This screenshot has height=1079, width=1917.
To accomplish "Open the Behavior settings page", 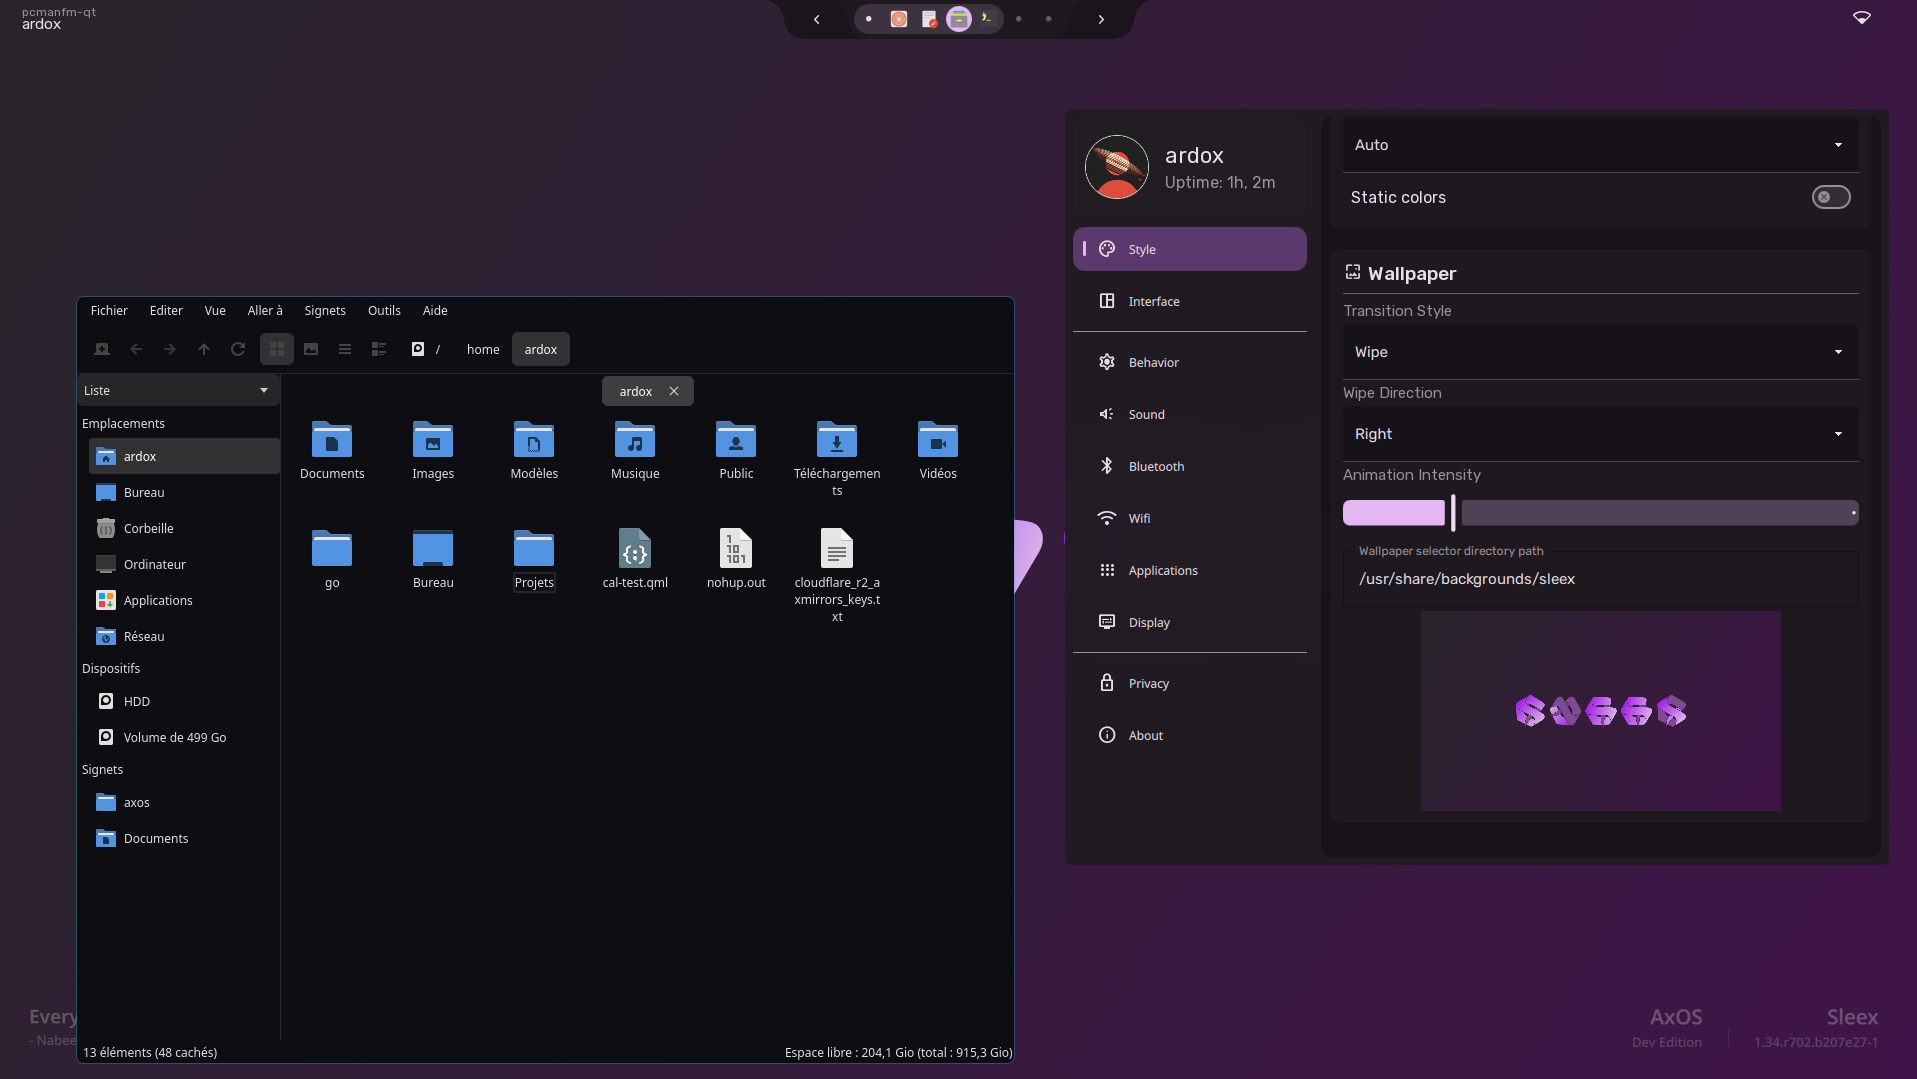I will [1190, 362].
